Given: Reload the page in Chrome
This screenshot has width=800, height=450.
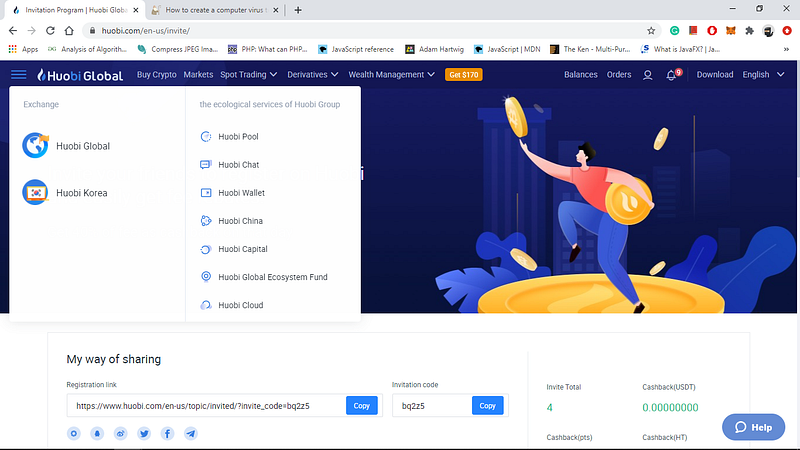Looking at the screenshot, I should tap(50, 31).
